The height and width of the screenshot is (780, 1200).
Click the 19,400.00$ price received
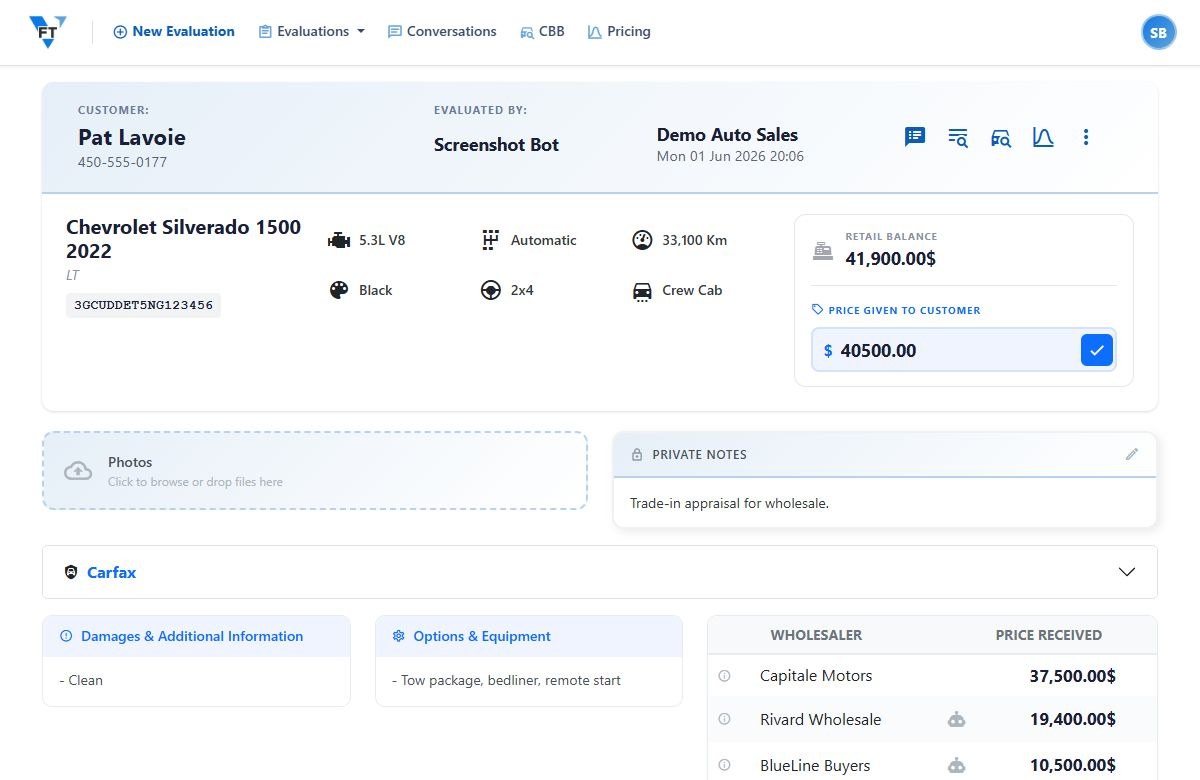tap(1073, 719)
